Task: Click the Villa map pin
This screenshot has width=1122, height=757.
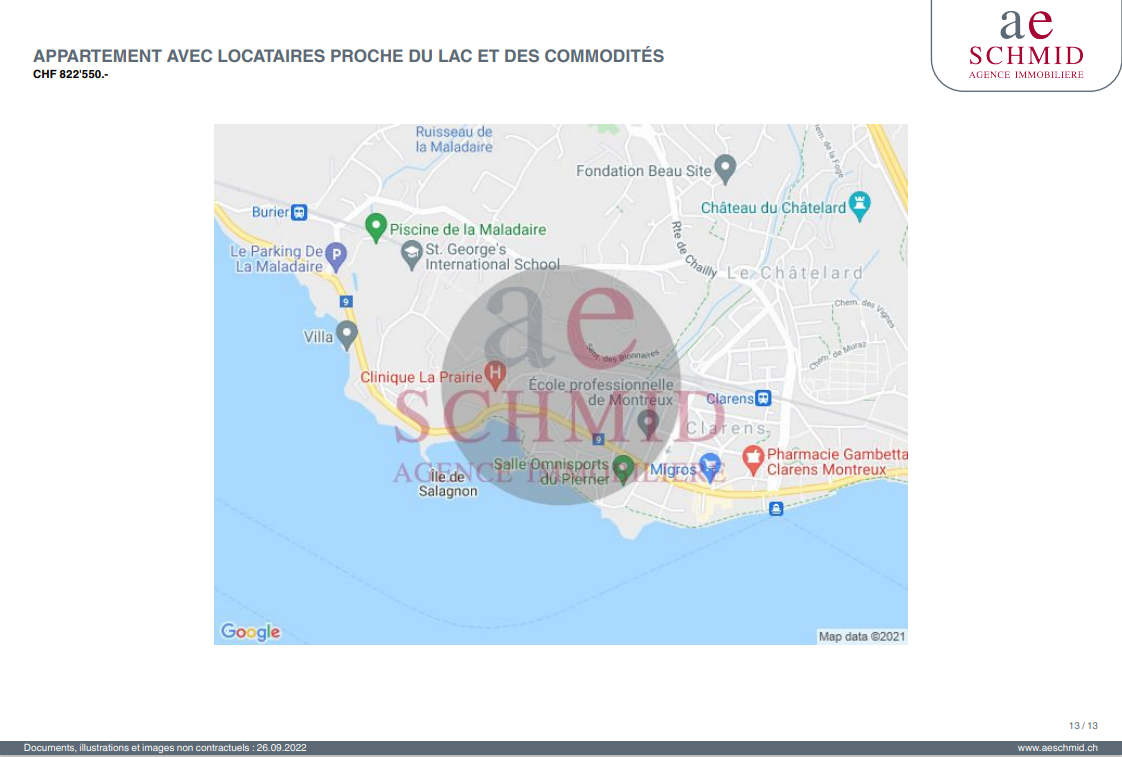Action: click(347, 334)
